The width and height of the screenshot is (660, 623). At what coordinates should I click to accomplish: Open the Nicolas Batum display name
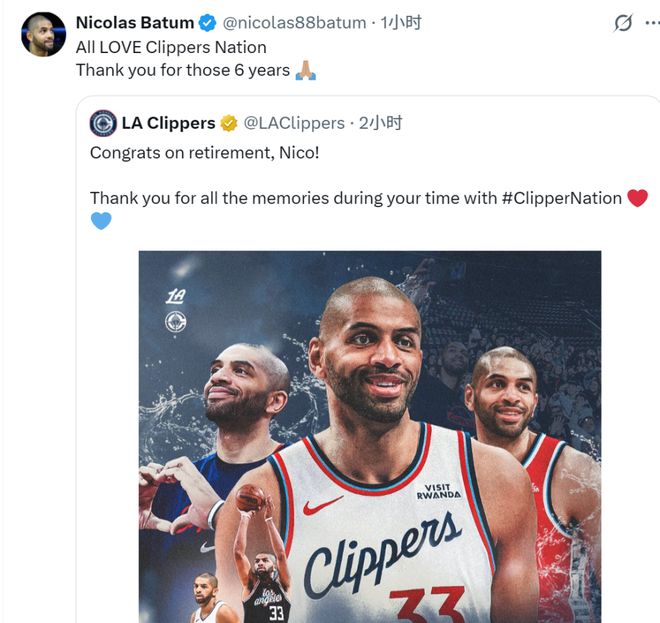[x=135, y=22]
